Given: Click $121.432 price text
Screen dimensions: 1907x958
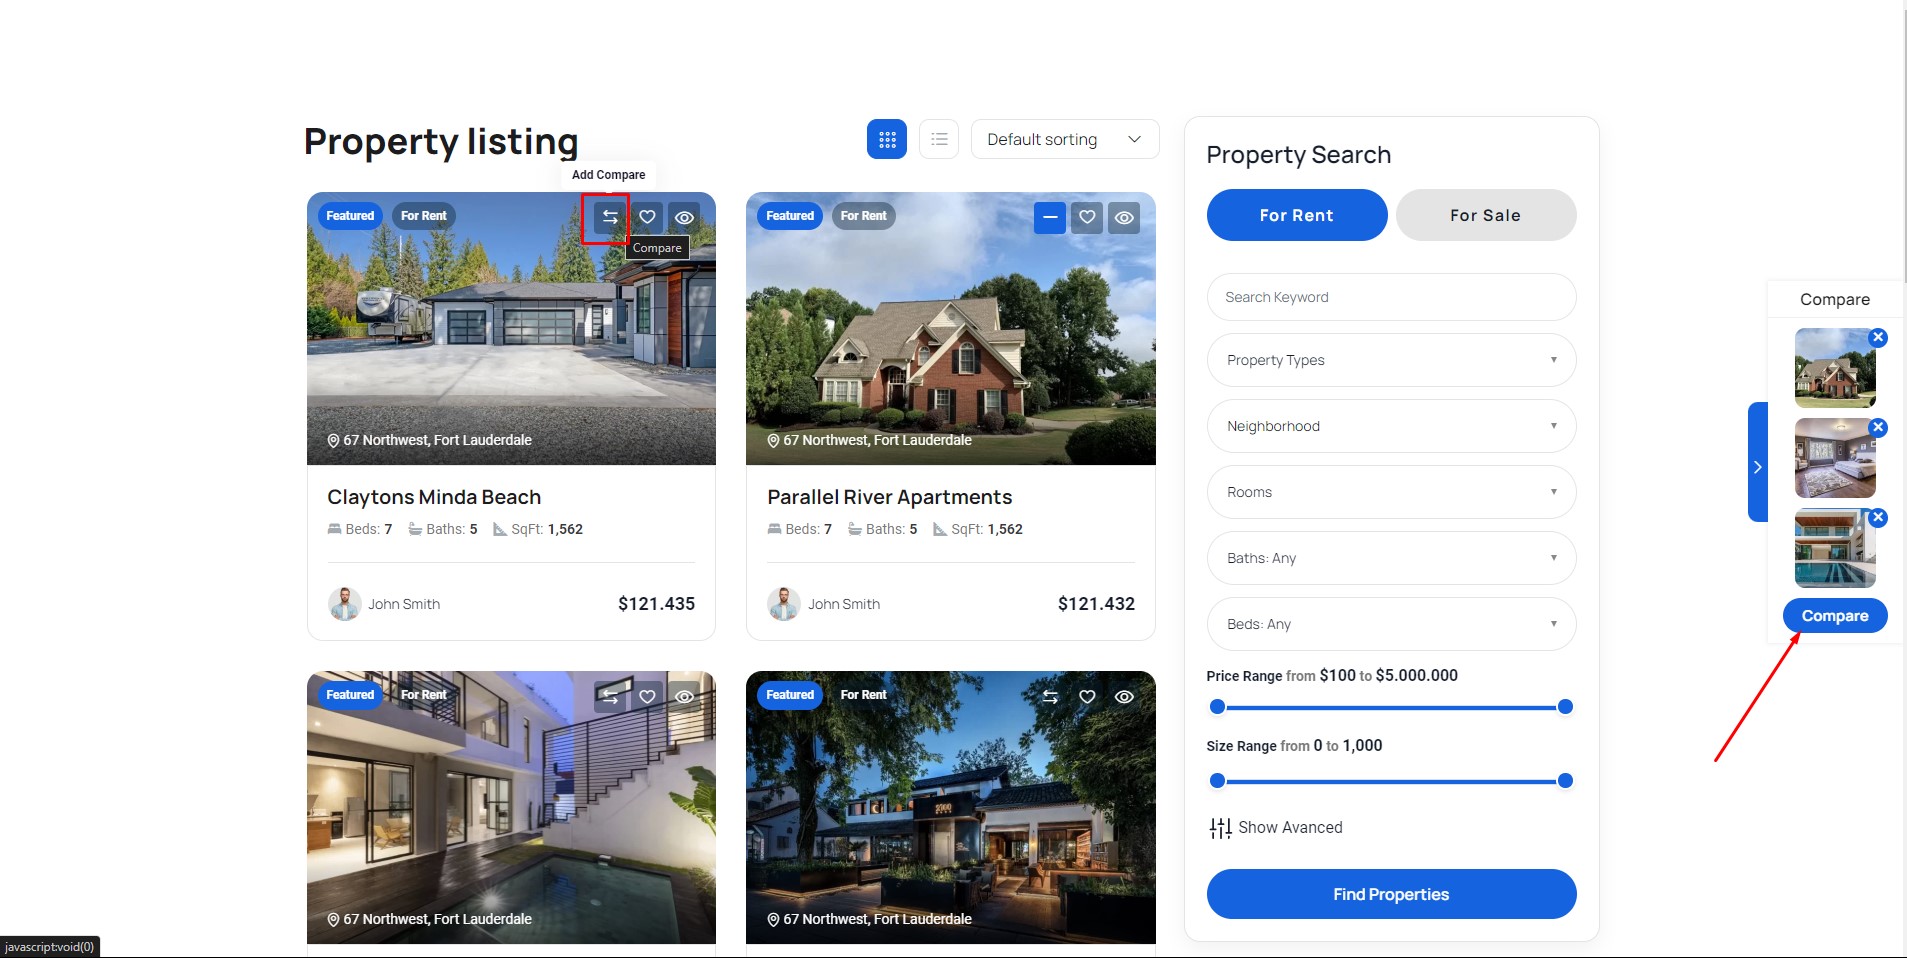Looking at the screenshot, I should click(1096, 604).
